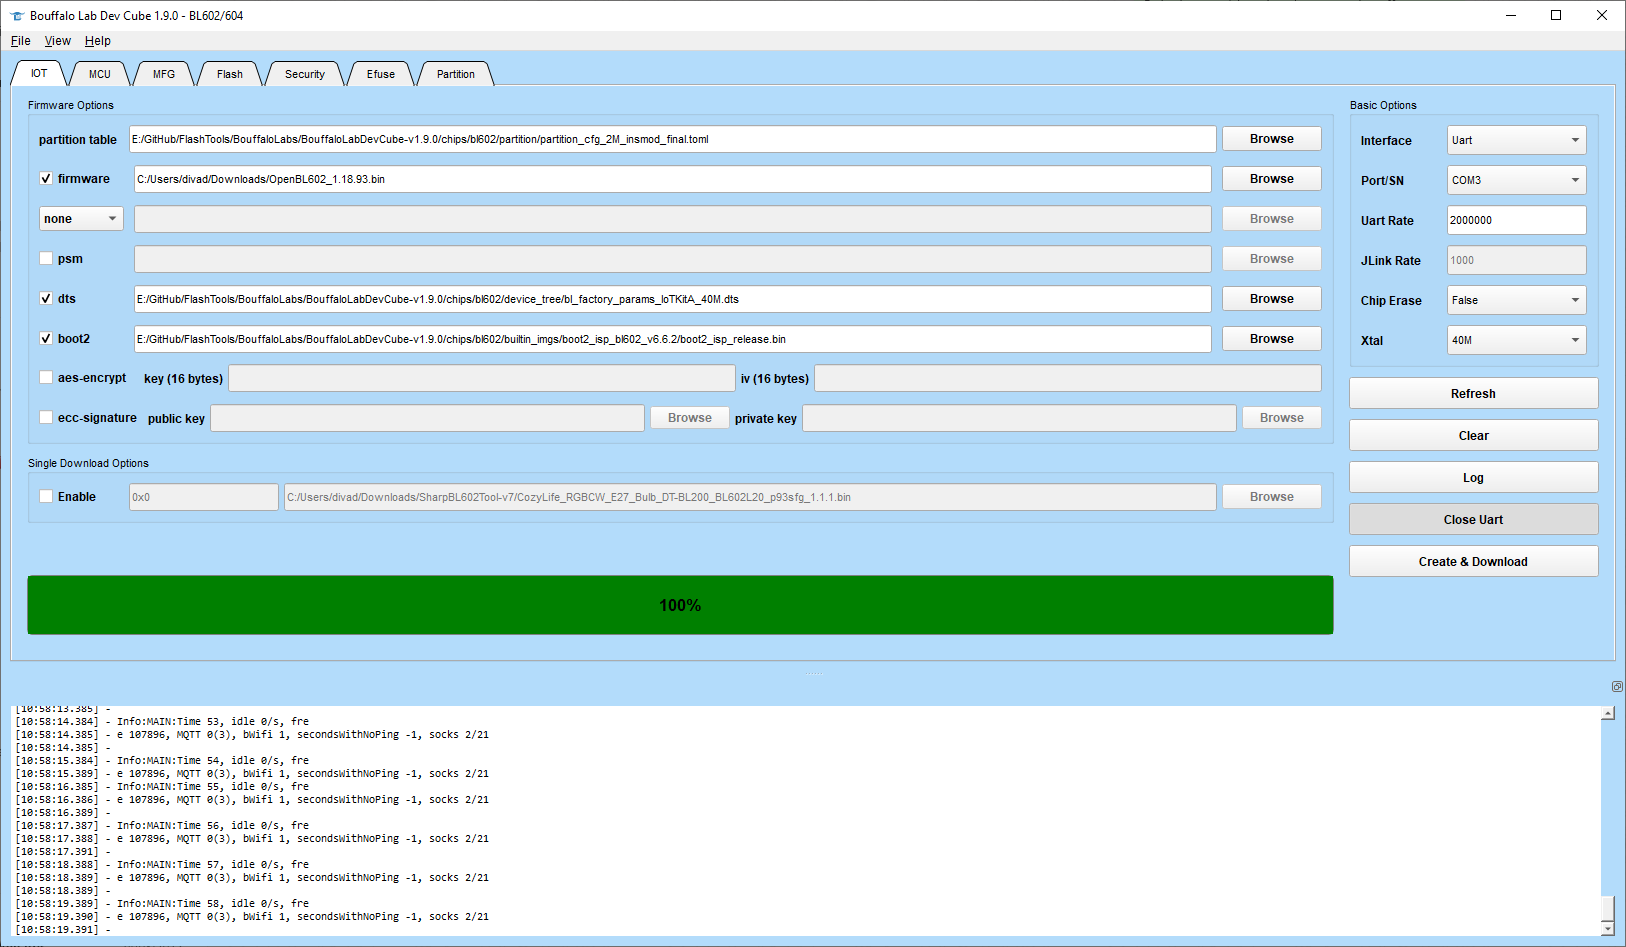Click the Log button
Image resolution: width=1626 pixels, height=947 pixels.
1474,478
